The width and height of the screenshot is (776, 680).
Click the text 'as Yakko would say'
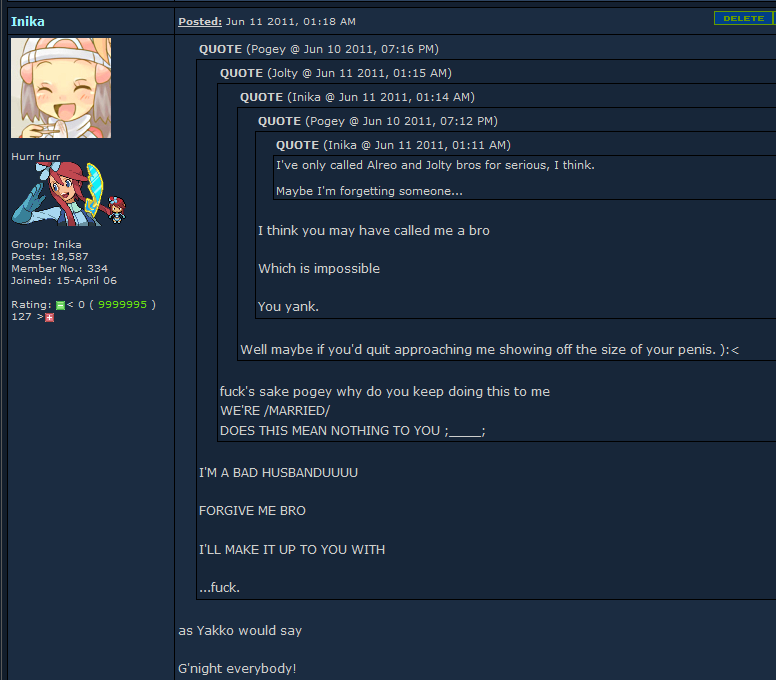pos(240,631)
